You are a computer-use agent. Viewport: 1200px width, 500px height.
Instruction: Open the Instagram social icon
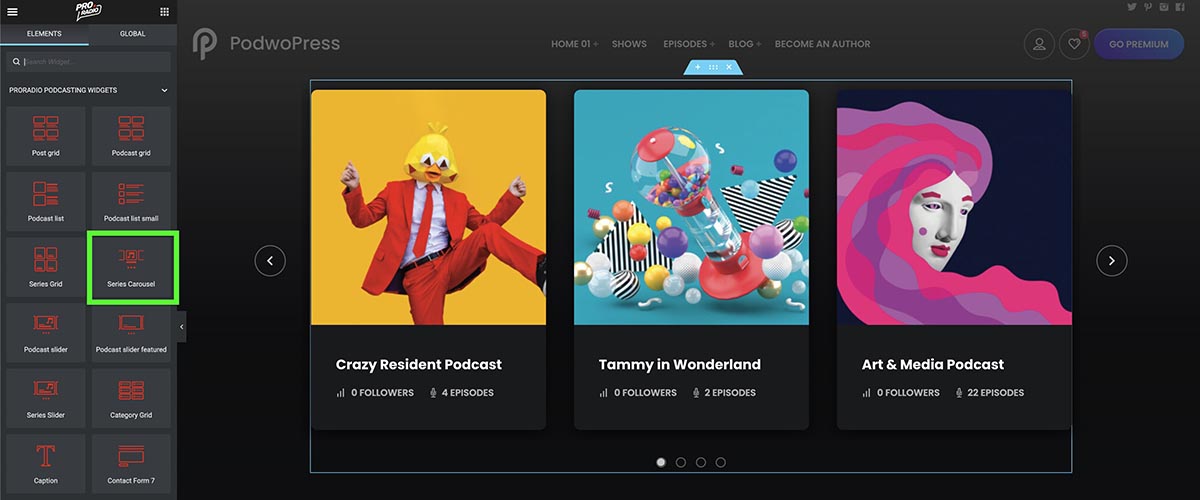click(x=1164, y=7)
